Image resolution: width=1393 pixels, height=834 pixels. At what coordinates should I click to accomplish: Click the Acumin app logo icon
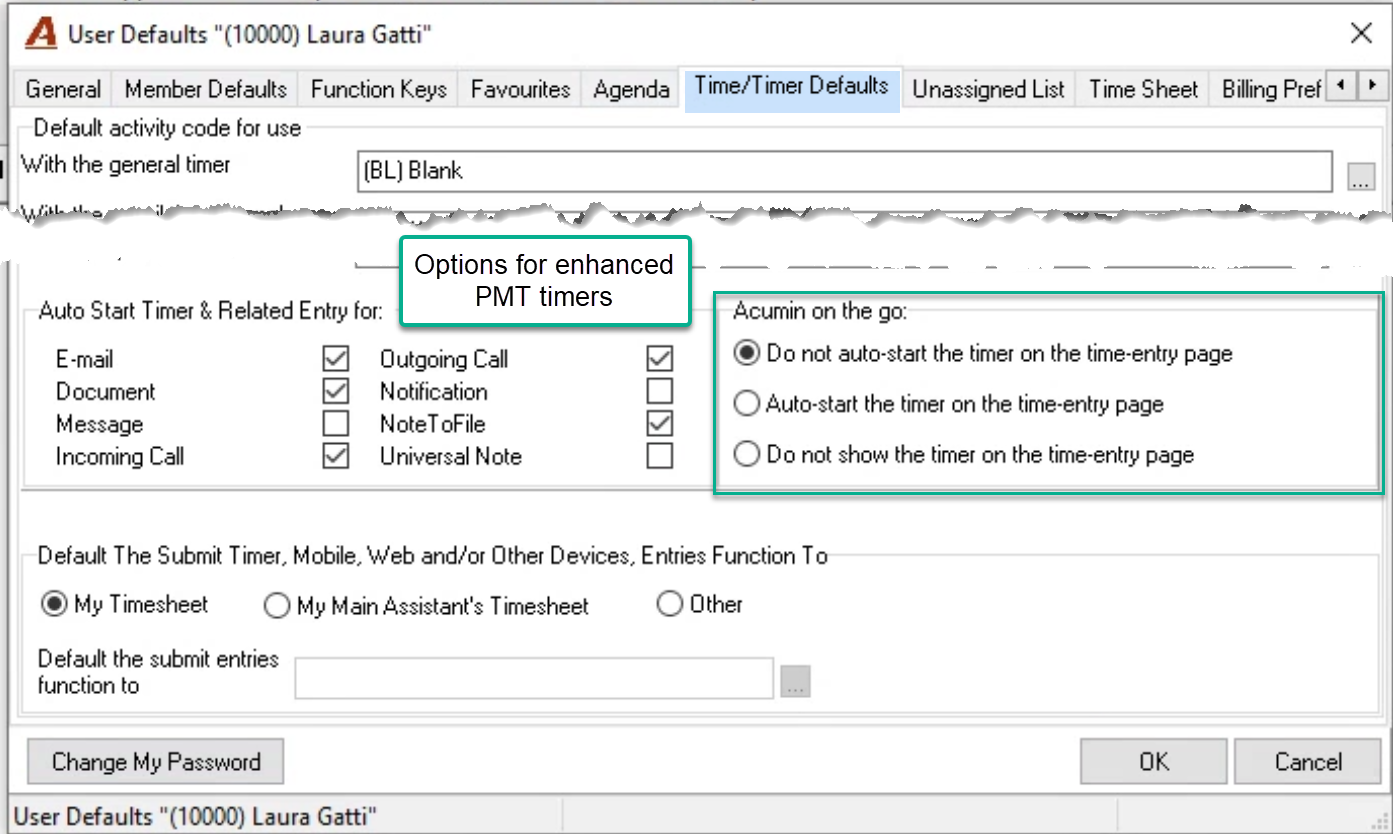[x=41, y=34]
